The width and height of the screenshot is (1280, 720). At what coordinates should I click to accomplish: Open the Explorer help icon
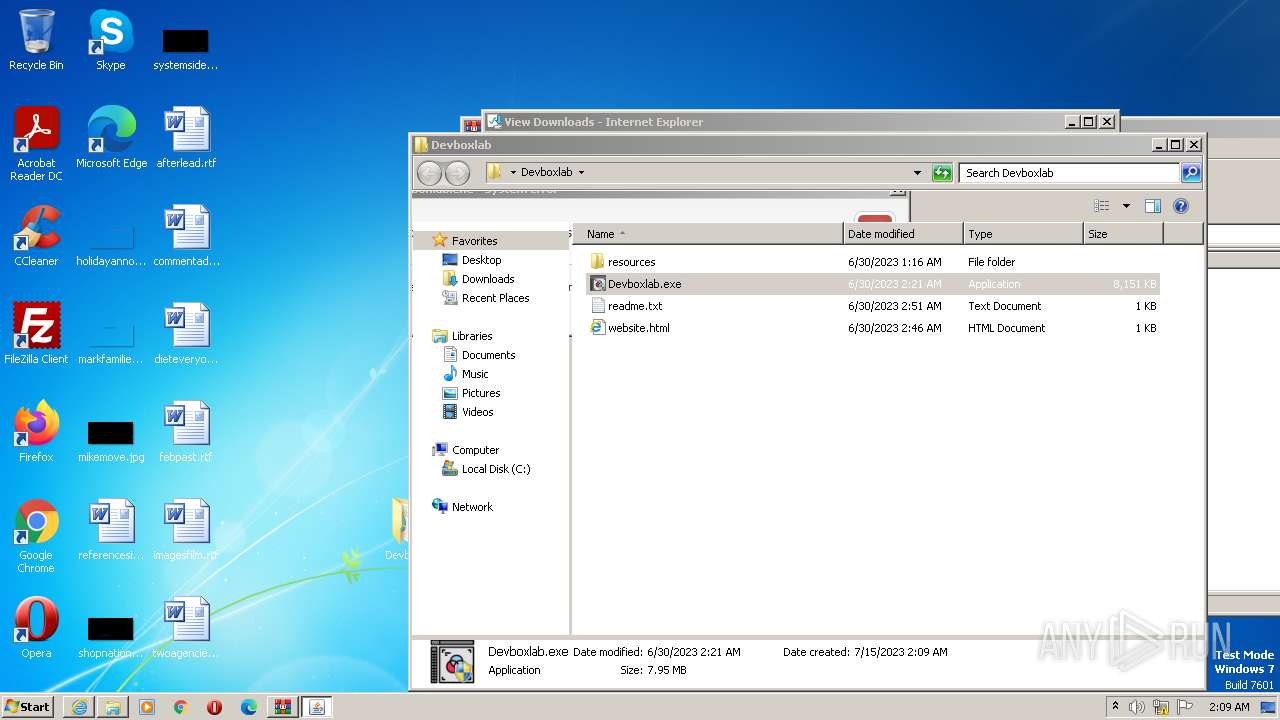pos(1181,206)
